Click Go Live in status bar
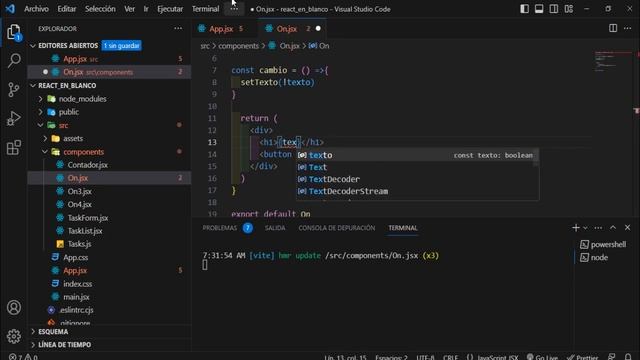The width and height of the screenshot is (640, 360). pos(542,357)
